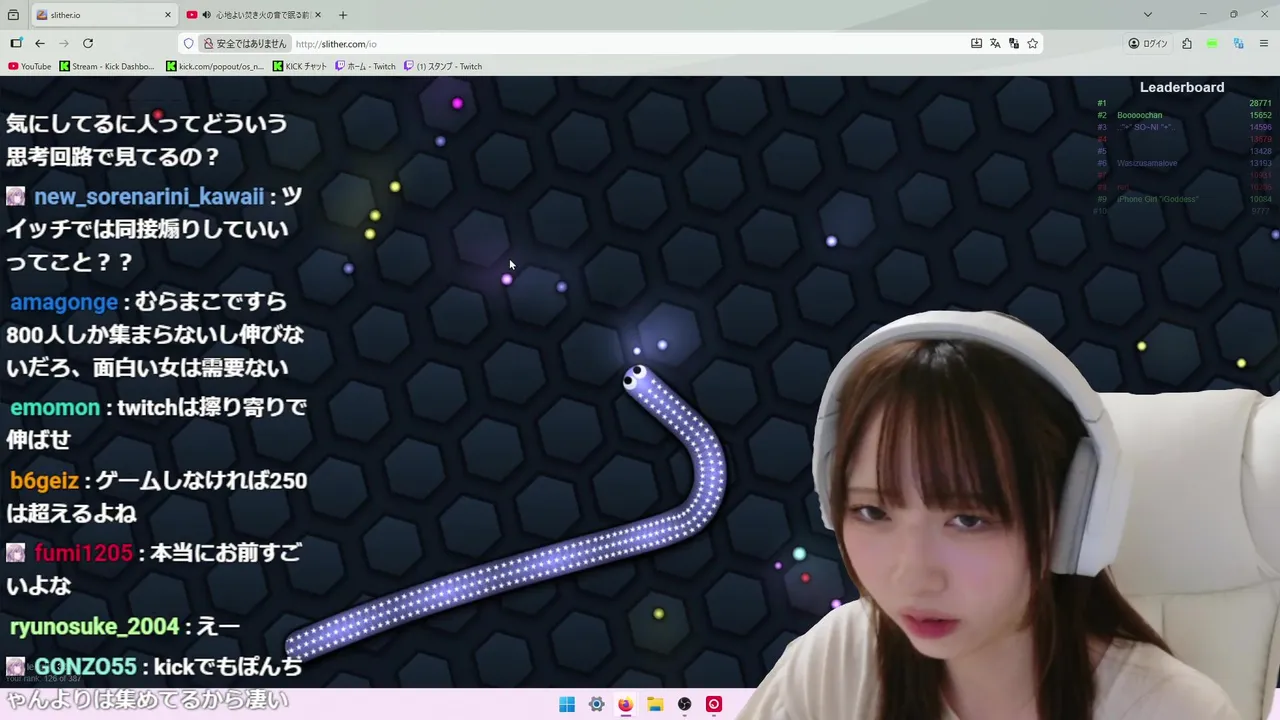
Task: Click chat username emomon
Action: [x=55, y=407]
